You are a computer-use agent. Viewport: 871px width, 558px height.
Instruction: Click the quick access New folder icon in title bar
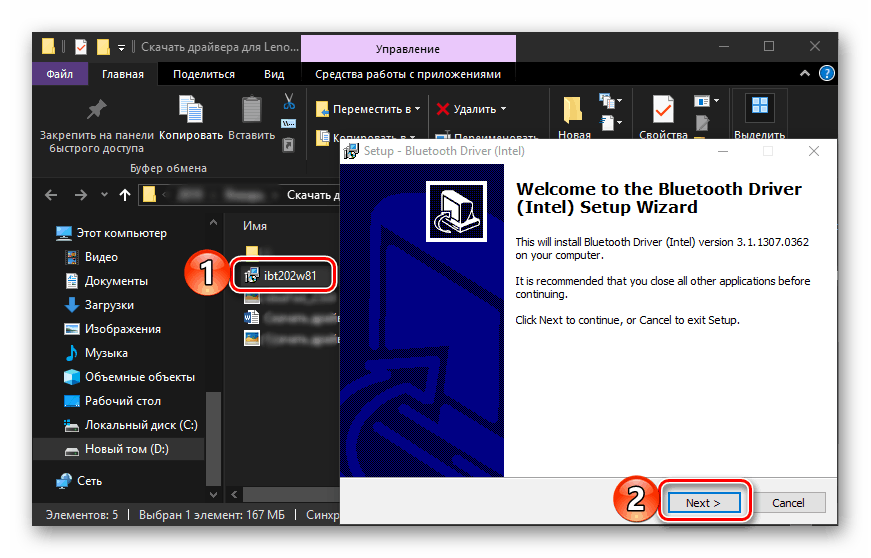pos(103,47)
